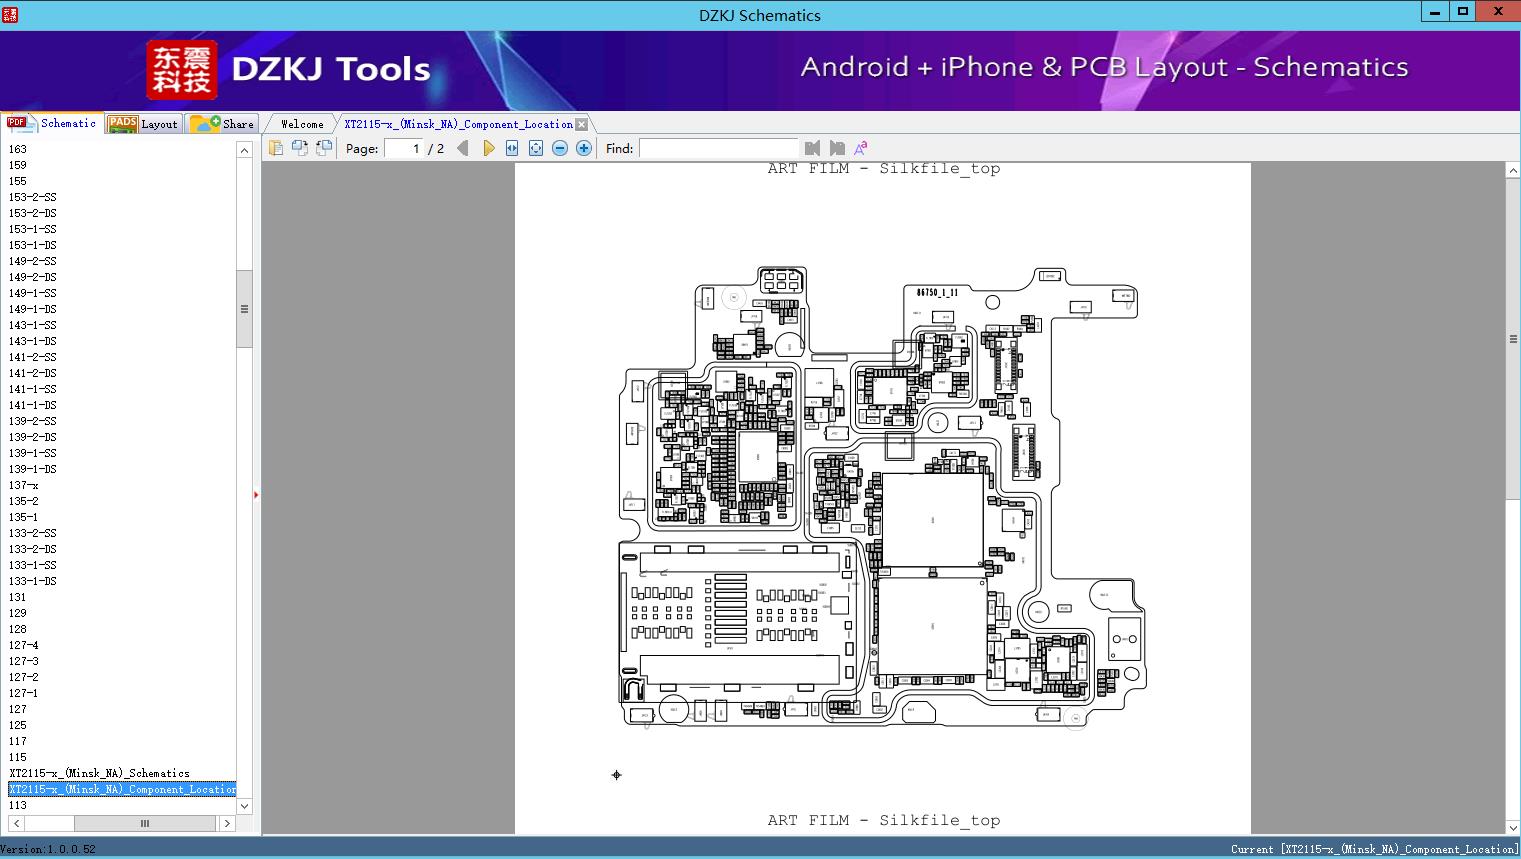Go to the previous page arrow
This screenshot has height=859, width=1521.
(463, 148)
